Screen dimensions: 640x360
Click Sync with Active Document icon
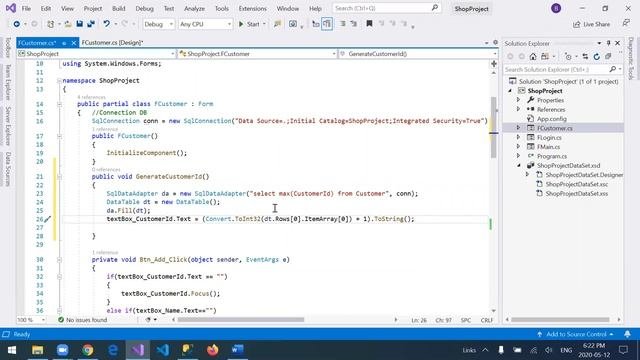coord(585,56)
